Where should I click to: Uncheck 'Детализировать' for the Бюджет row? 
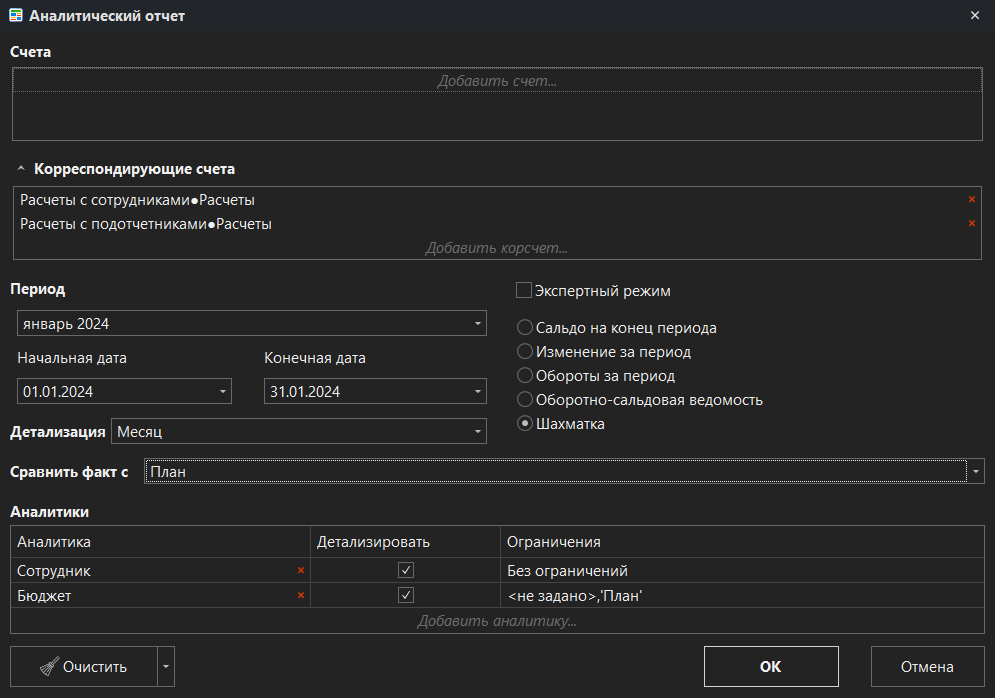point(406,595)
